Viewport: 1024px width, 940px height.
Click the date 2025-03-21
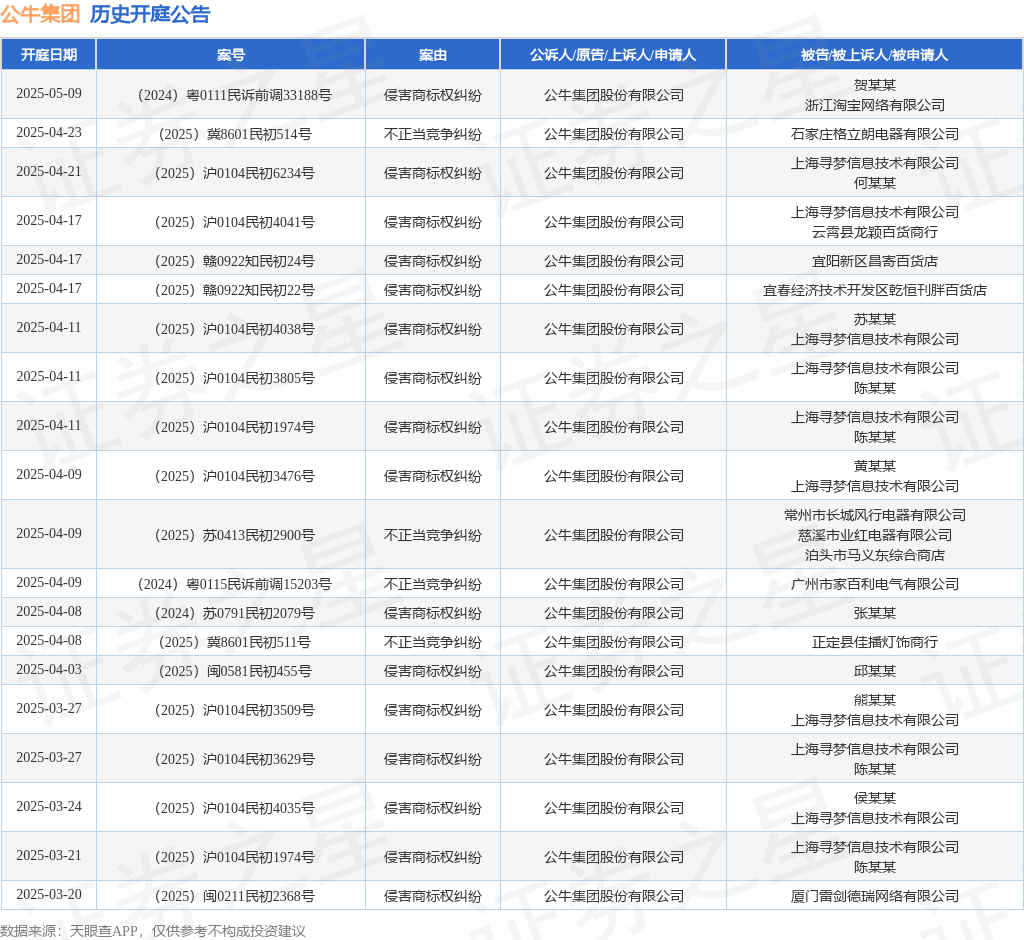pyautogui.click(x=49, y=855)
